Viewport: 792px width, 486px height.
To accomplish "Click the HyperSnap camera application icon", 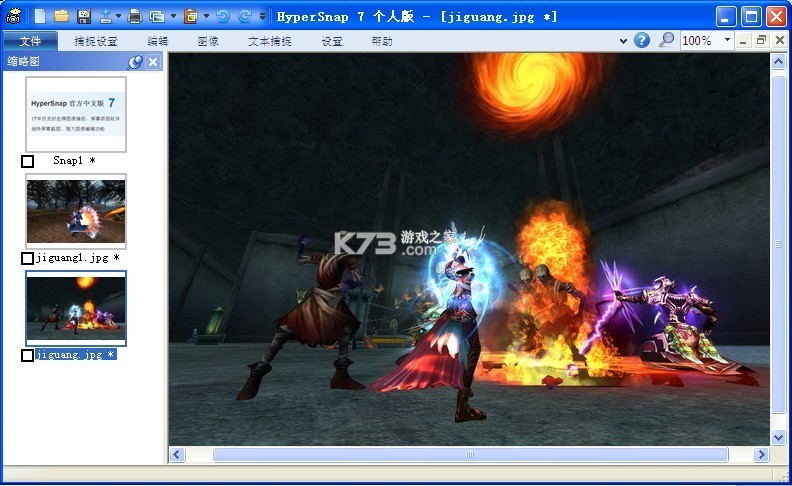I will pyautogui.click(x=13, y=16).
